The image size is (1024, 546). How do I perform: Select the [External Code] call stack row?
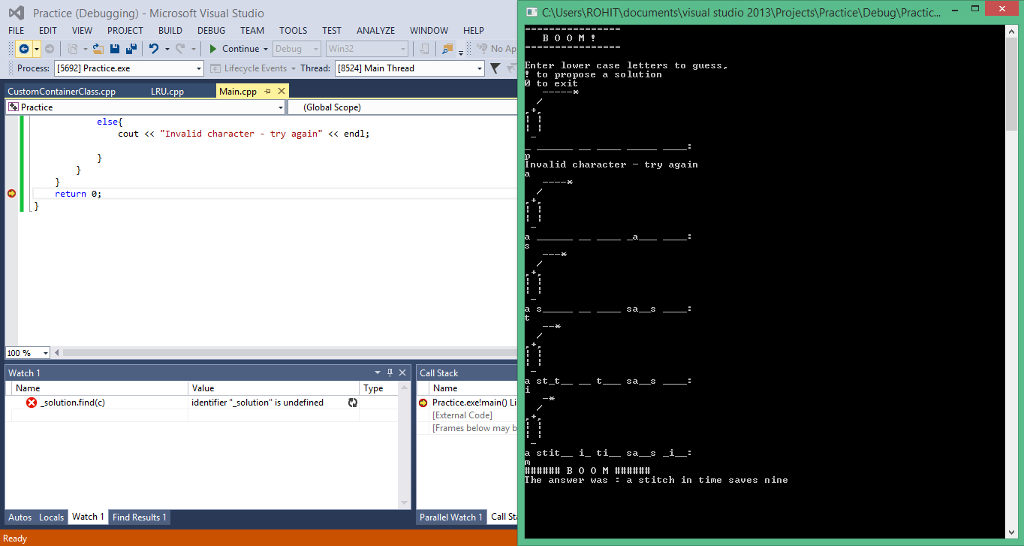[468, 415]
